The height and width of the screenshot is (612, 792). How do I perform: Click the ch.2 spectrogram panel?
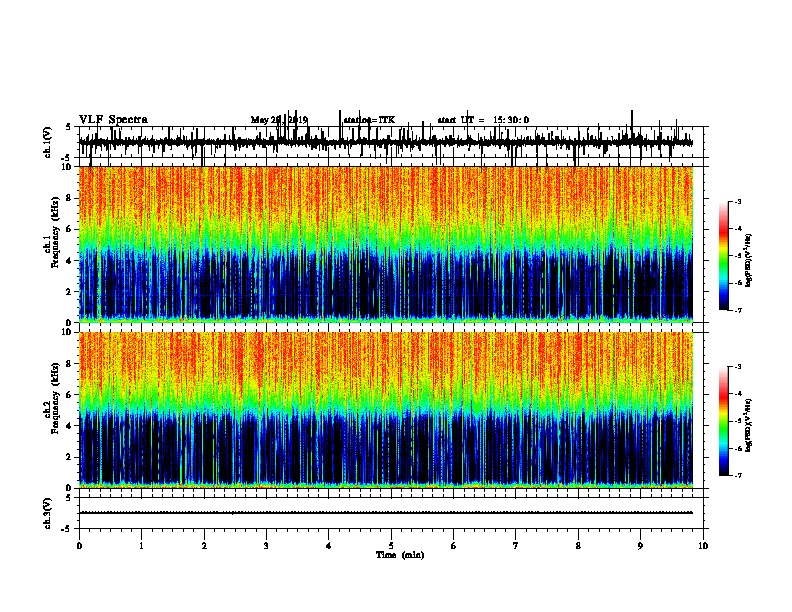[386, 410]
